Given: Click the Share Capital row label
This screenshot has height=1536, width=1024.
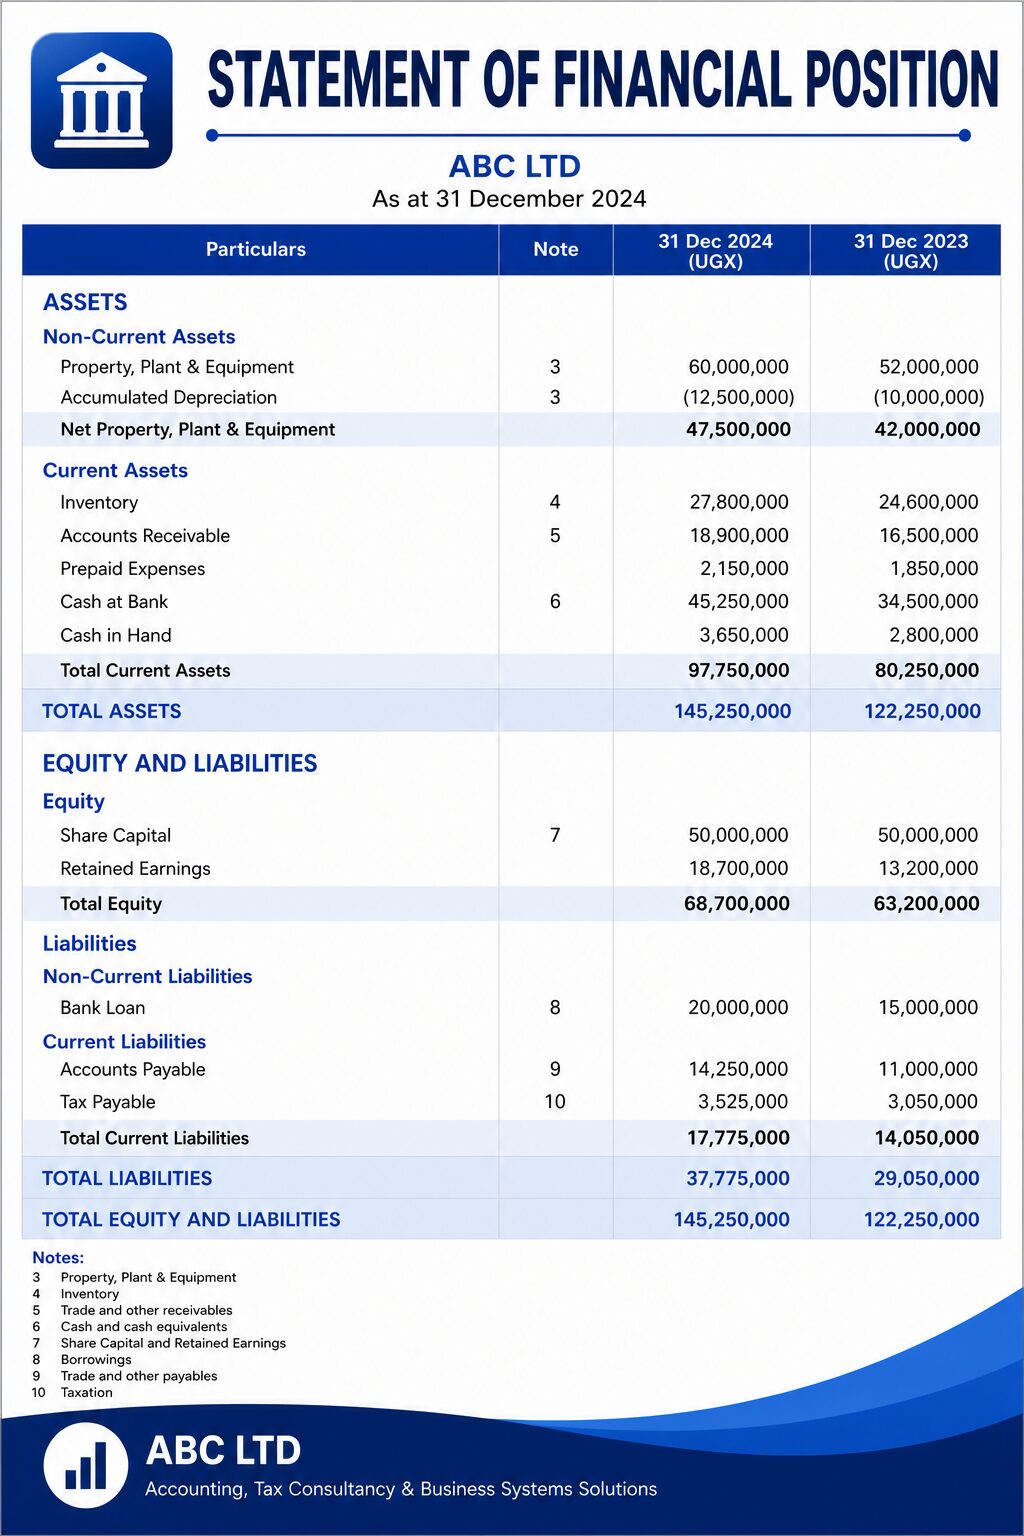Looking at the screenshot, I should point(115,836).
